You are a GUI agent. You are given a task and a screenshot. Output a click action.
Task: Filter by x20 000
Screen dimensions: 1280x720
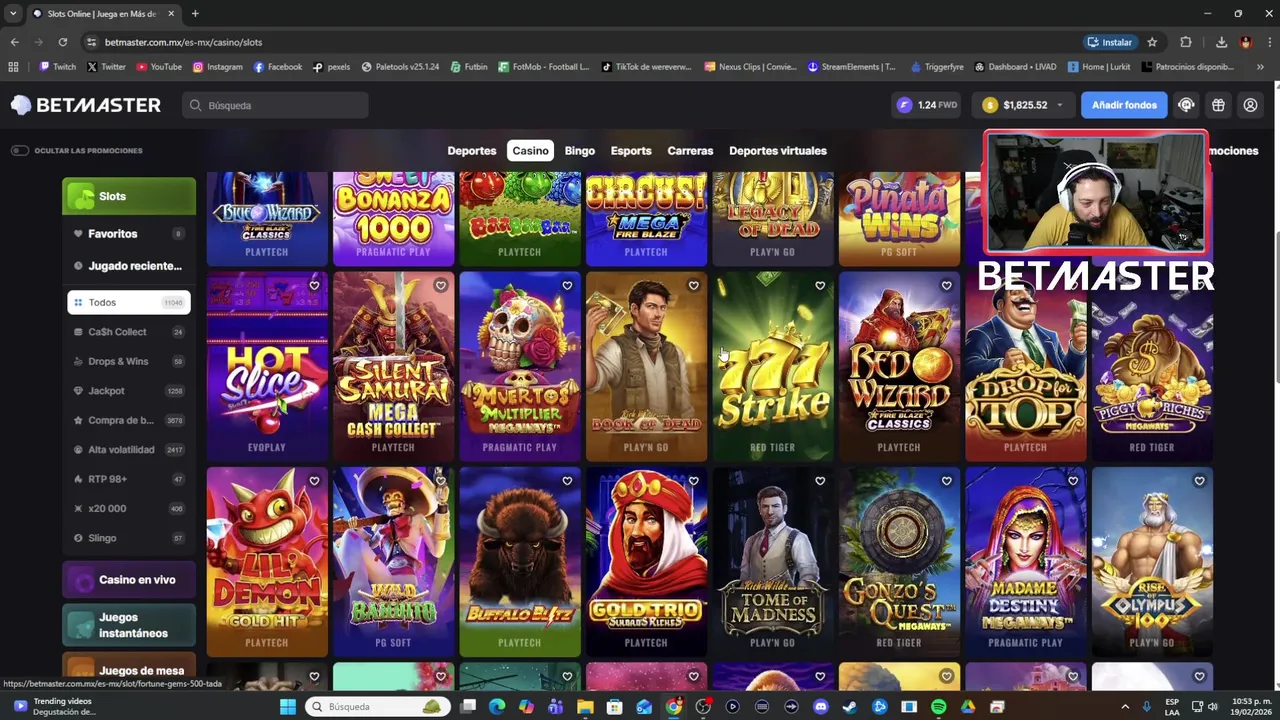(x=129, y=508)
